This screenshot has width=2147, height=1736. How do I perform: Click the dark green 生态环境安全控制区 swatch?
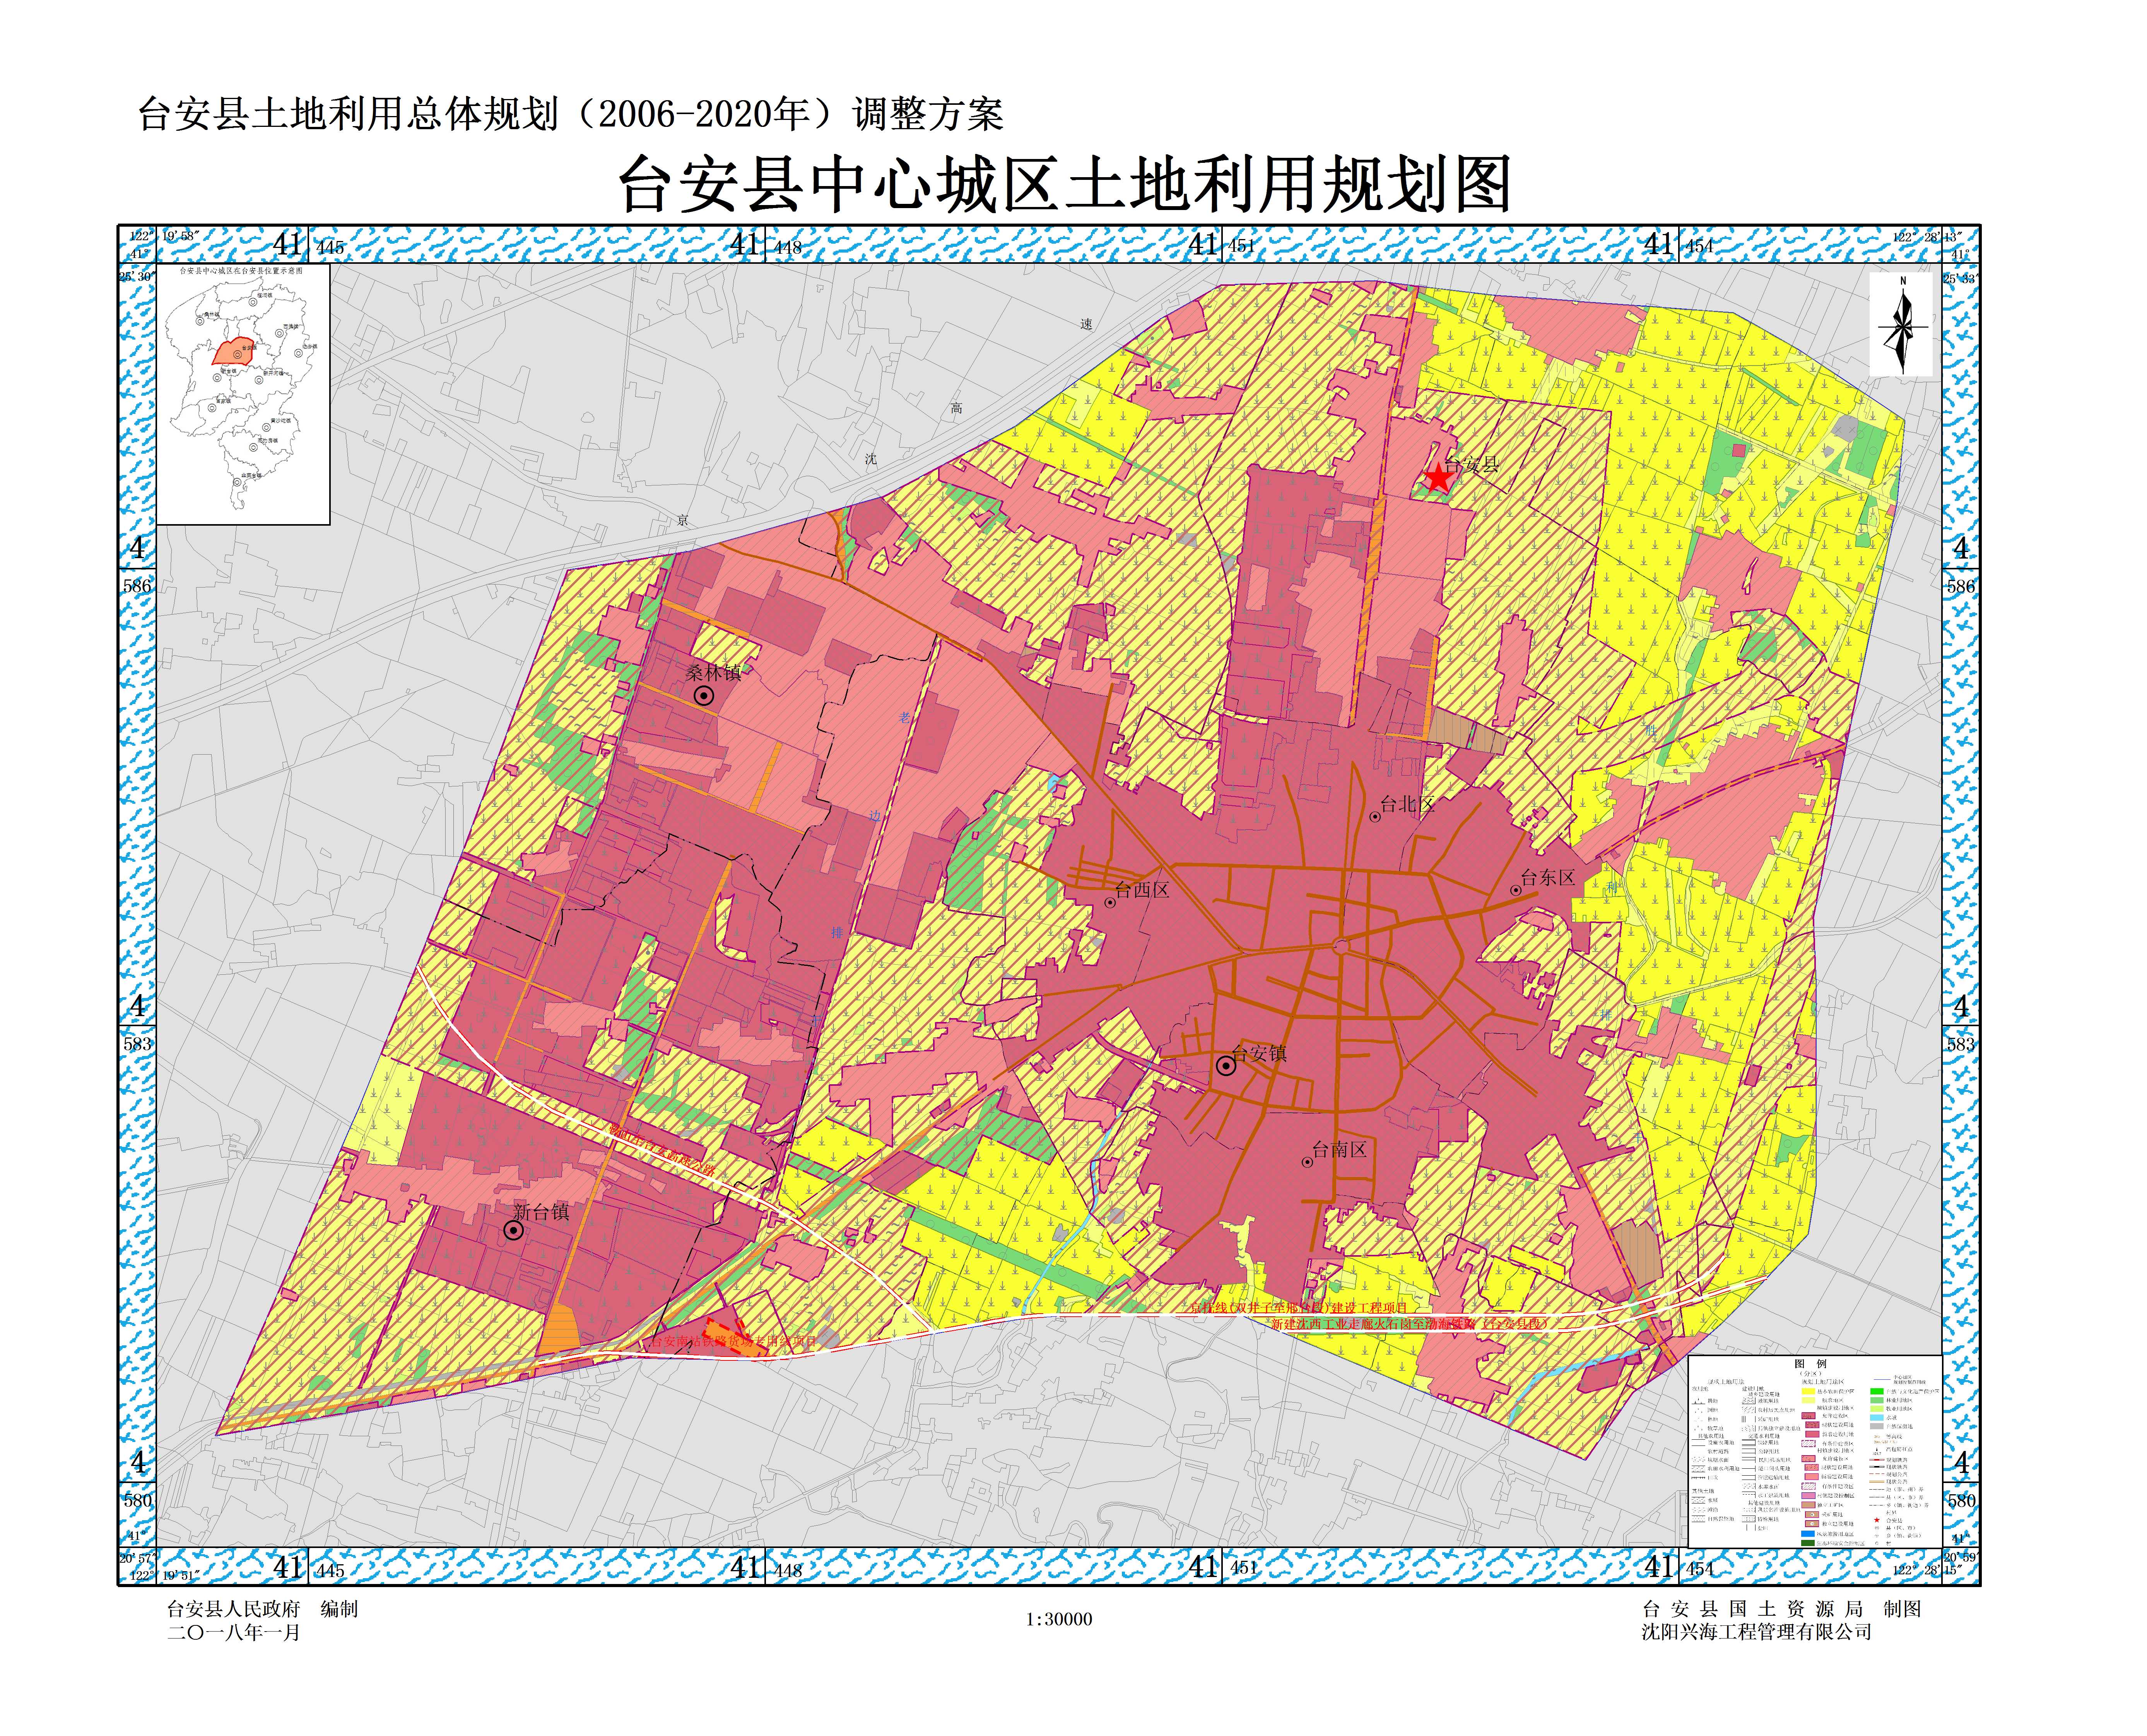coord(1808,1543)
